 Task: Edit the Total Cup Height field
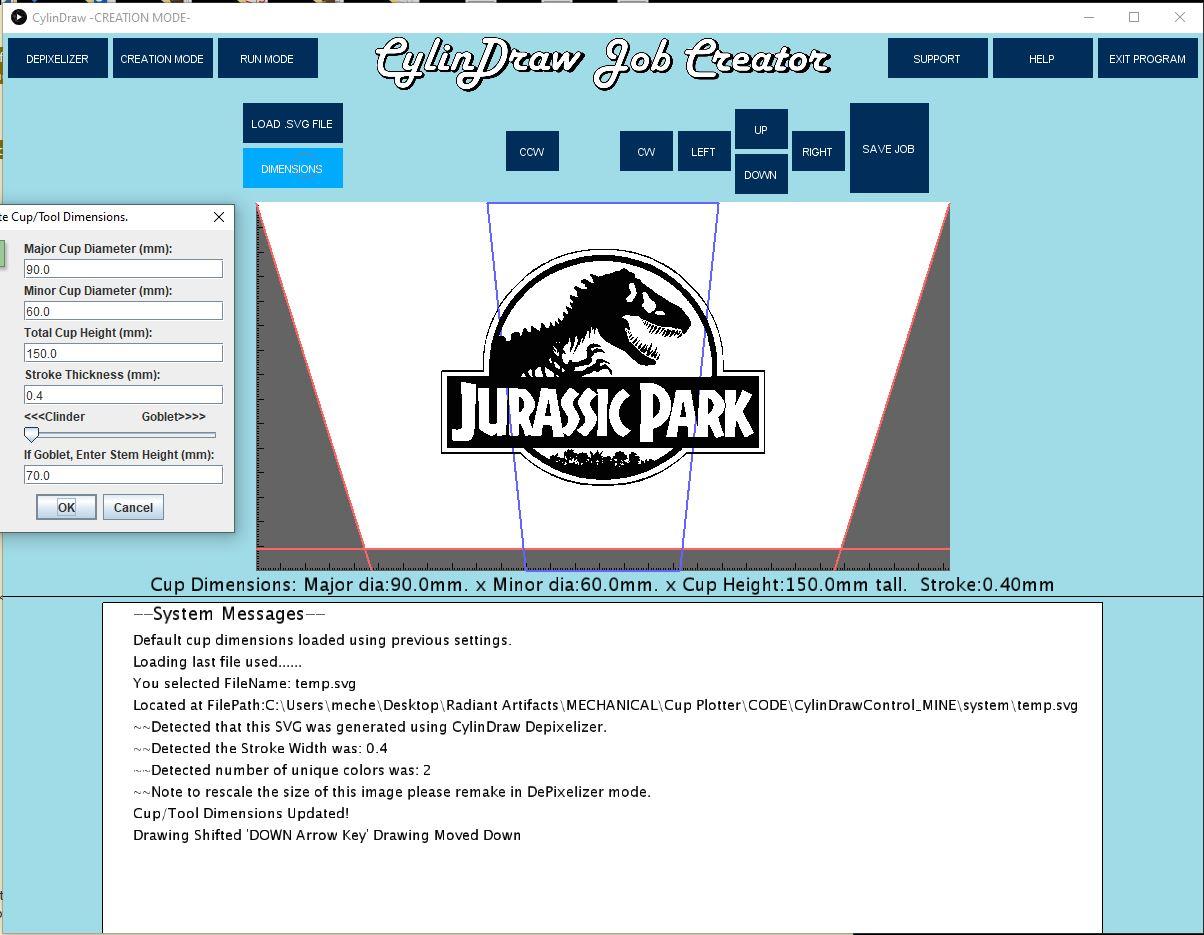(x=123, y=353)
